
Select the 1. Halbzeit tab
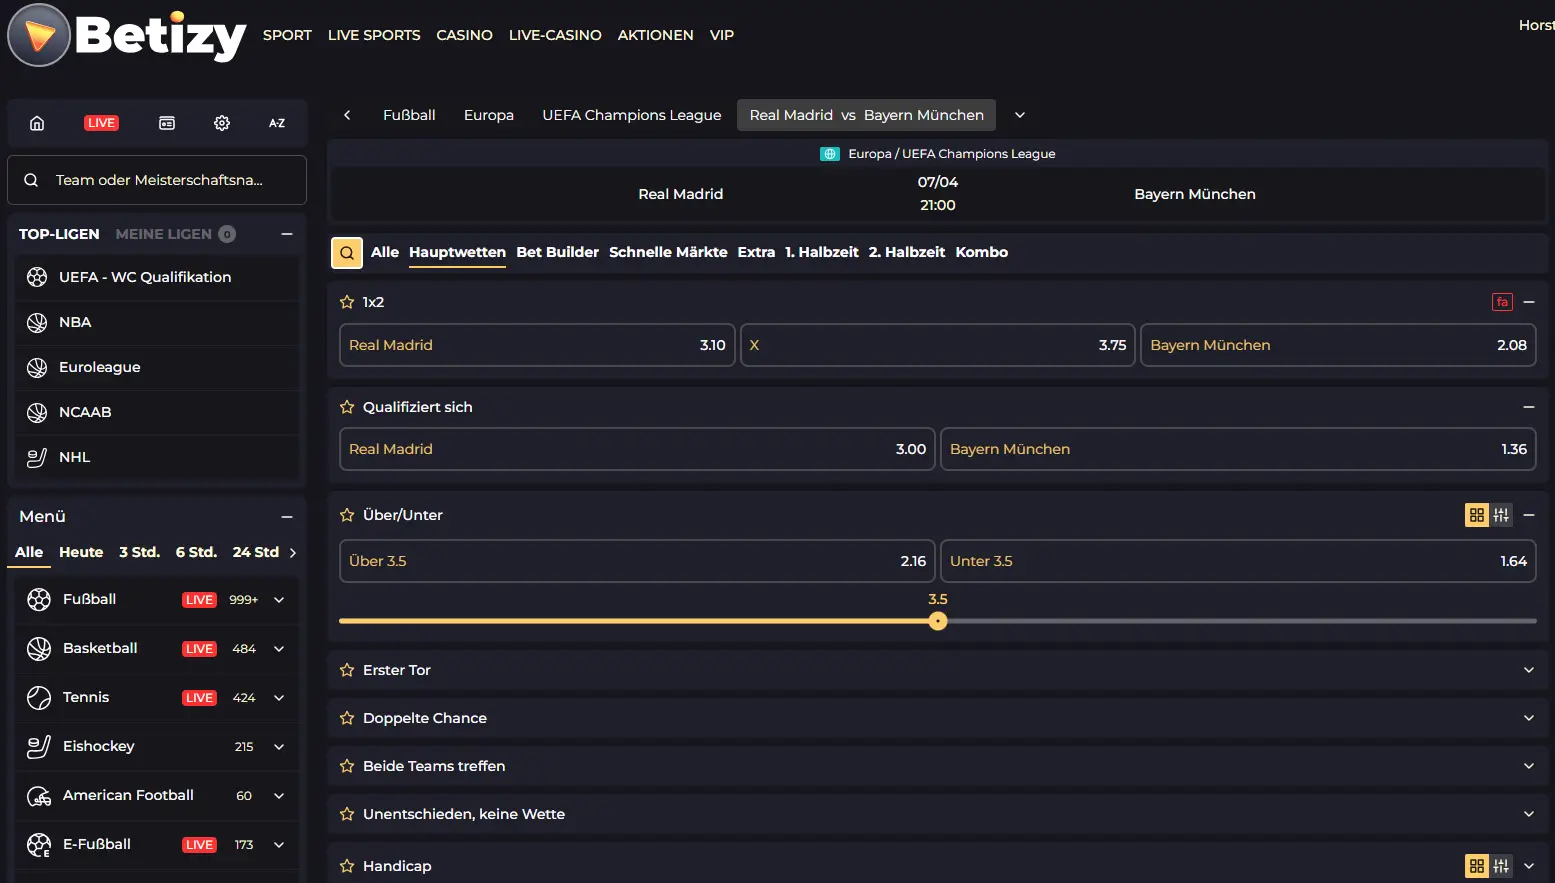pos(822,252)
